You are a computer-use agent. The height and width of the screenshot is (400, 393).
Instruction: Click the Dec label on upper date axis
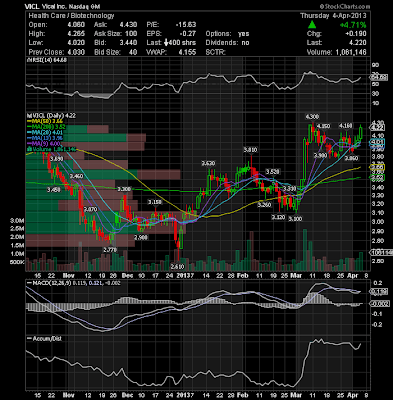pyautogui.click(x=127, y=275)
